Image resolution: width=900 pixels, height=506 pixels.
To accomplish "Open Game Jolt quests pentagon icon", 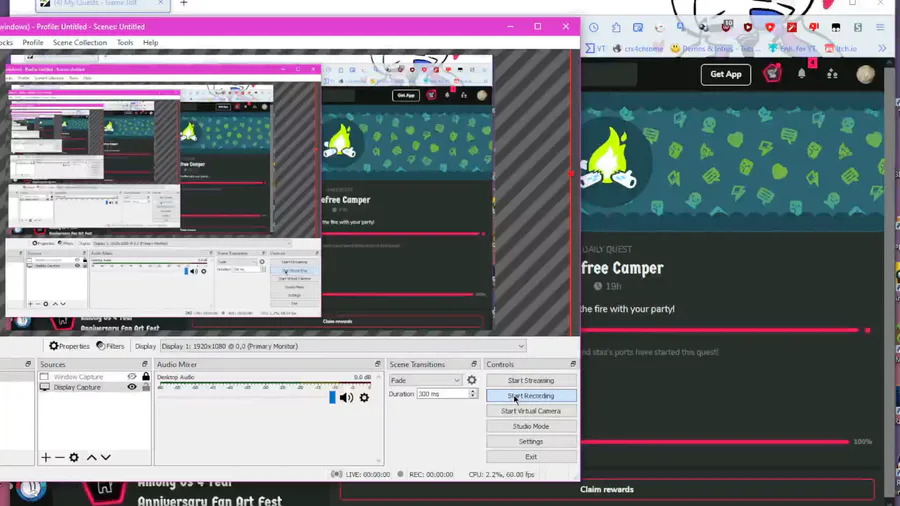I will [772, 73].
